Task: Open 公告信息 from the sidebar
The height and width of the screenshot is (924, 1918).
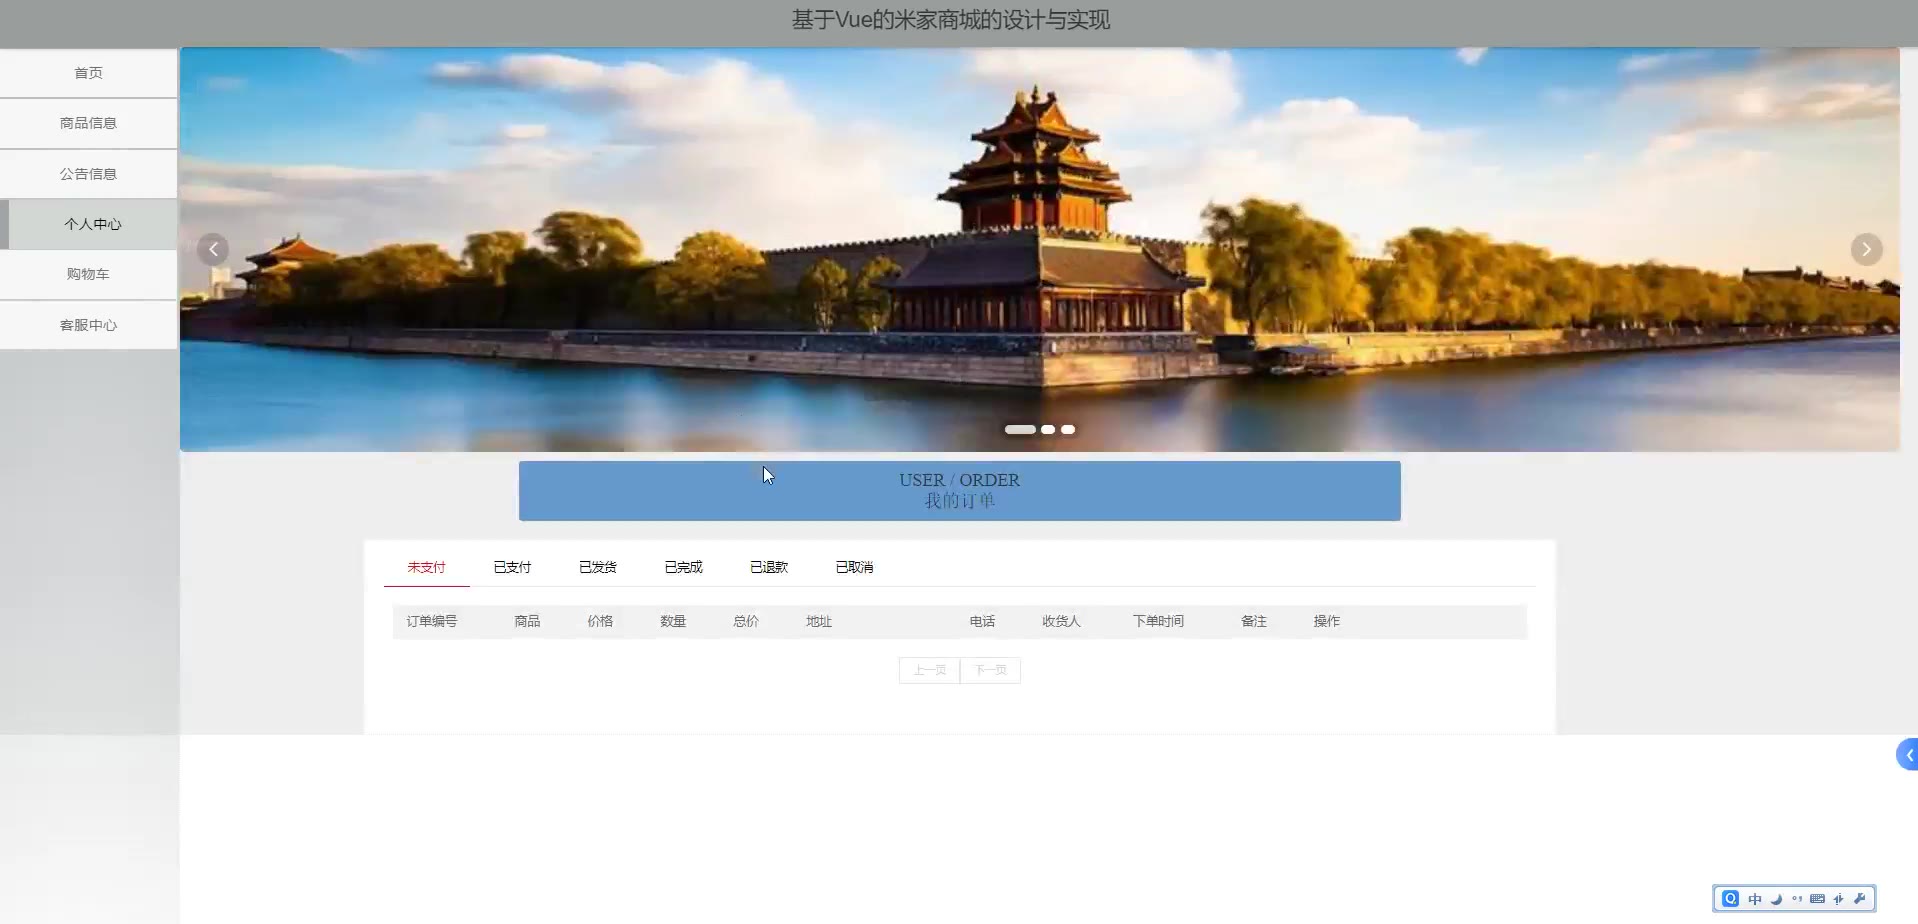Action: [88, 174]
